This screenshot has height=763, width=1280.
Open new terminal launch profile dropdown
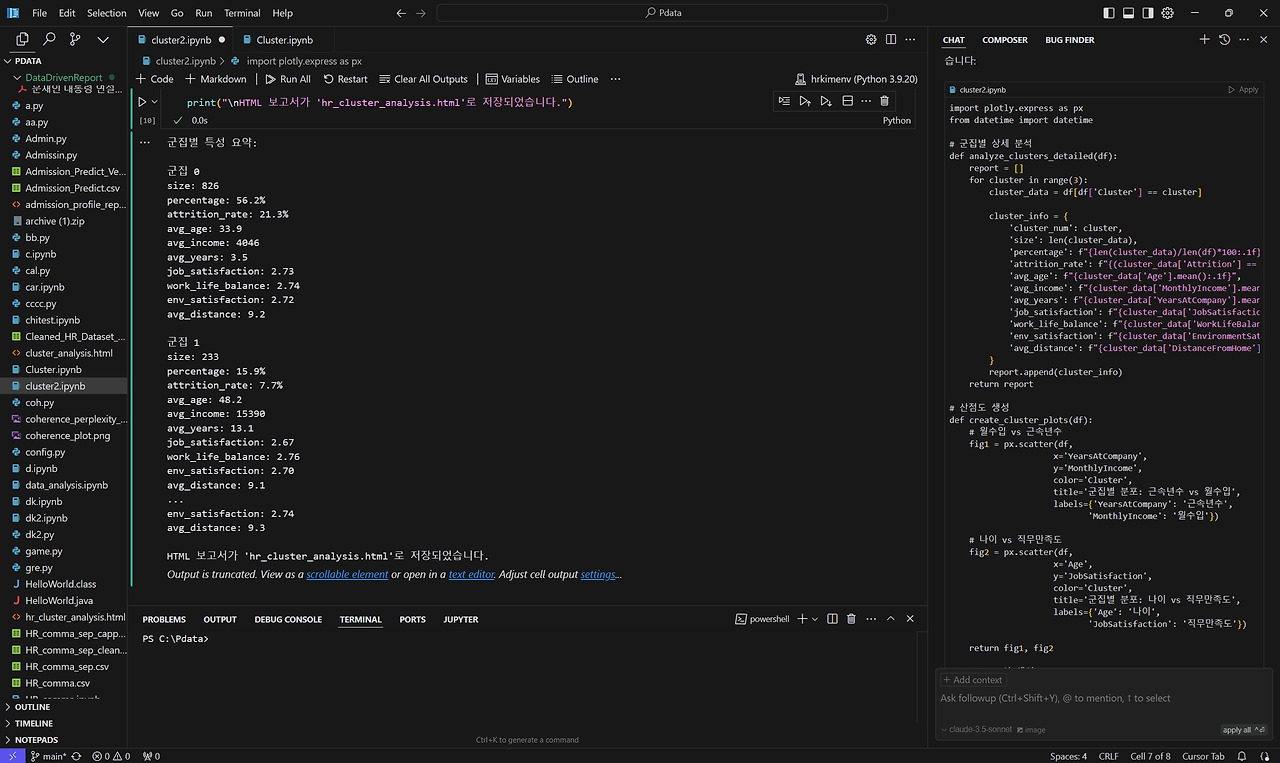[x=814, y=619]
